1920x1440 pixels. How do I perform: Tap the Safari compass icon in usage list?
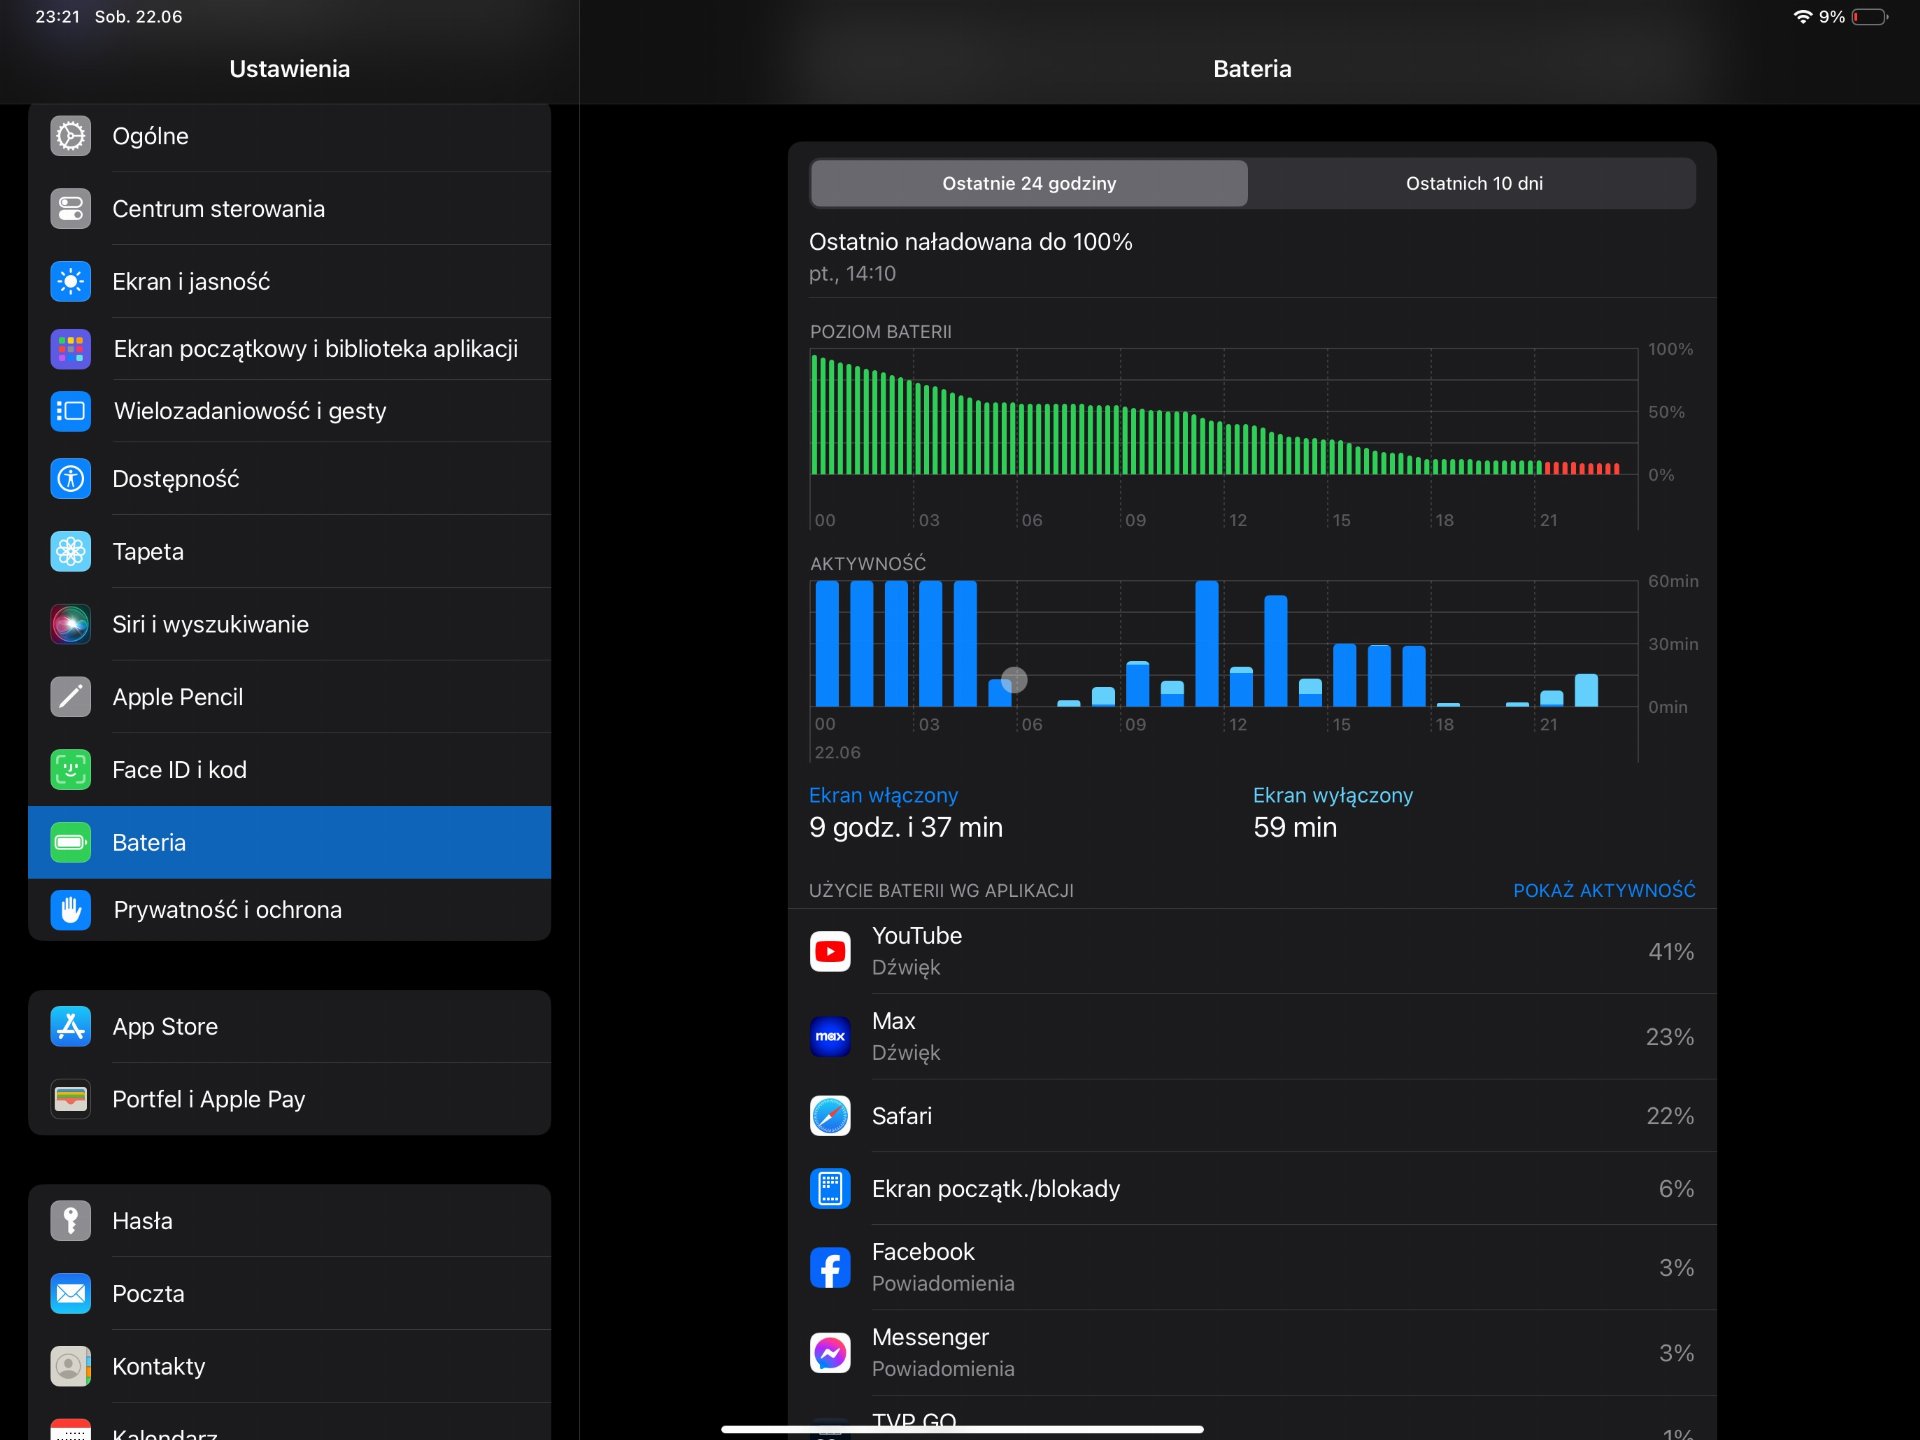[830, 1116]
